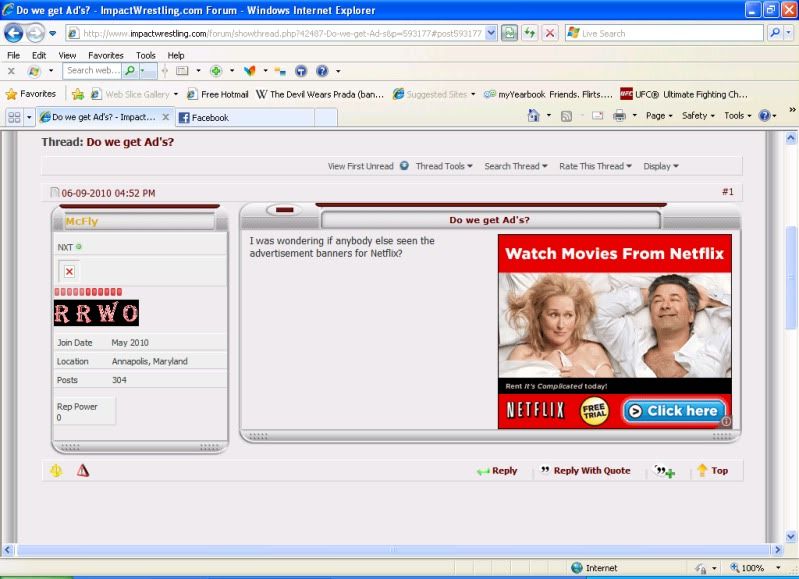Open the forum Display dropdown
799x579 pixels.
660,166
